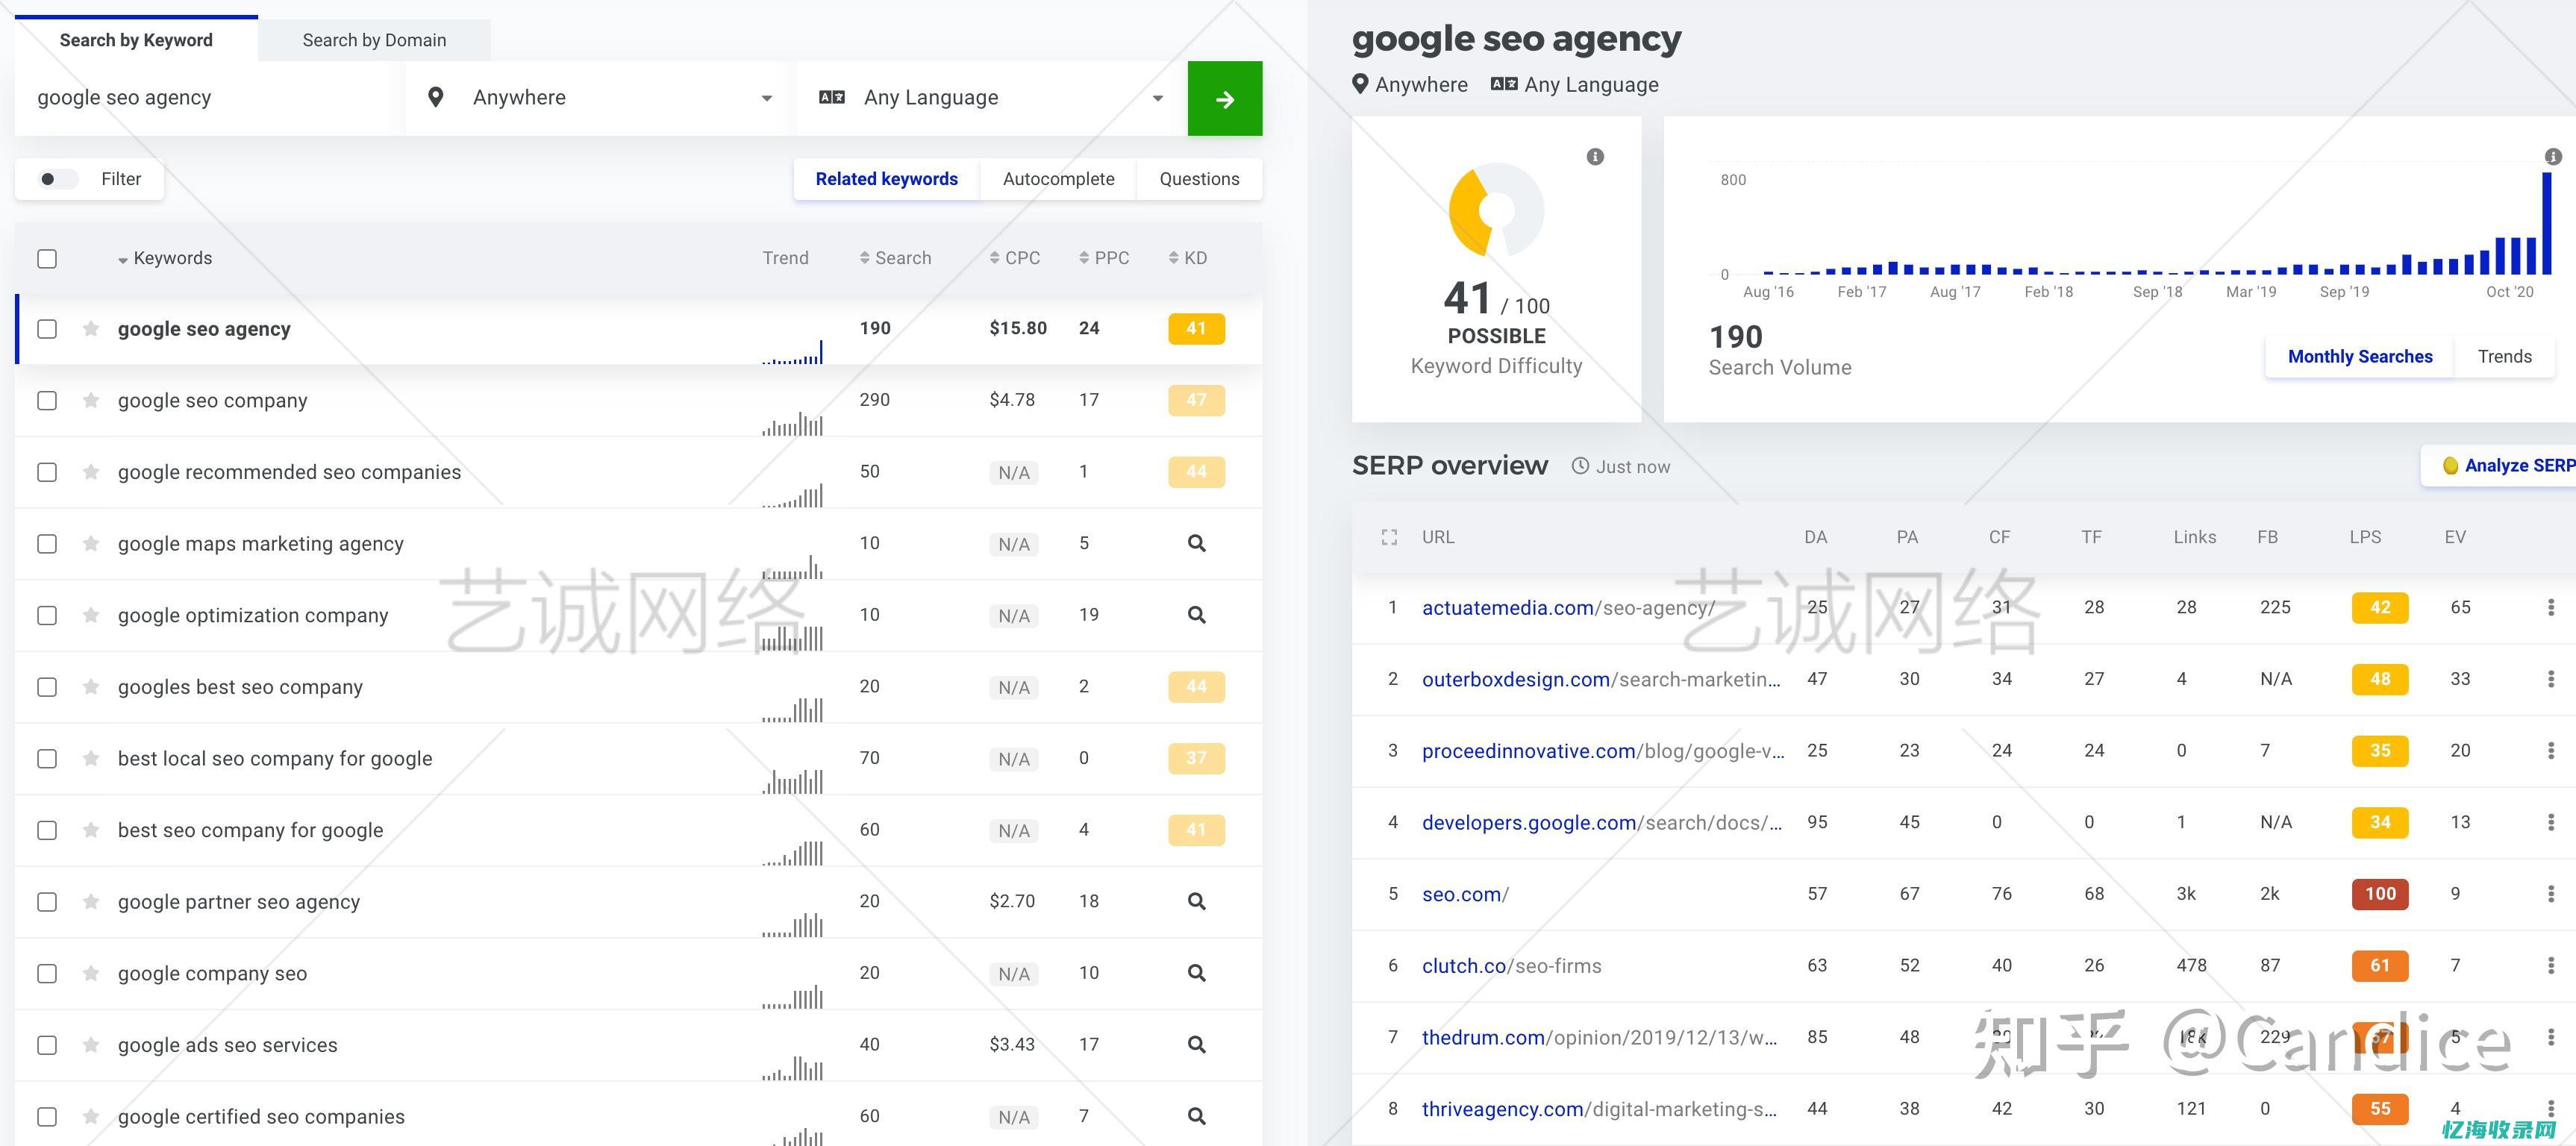Sort by CPC column

coord(1015,258)
